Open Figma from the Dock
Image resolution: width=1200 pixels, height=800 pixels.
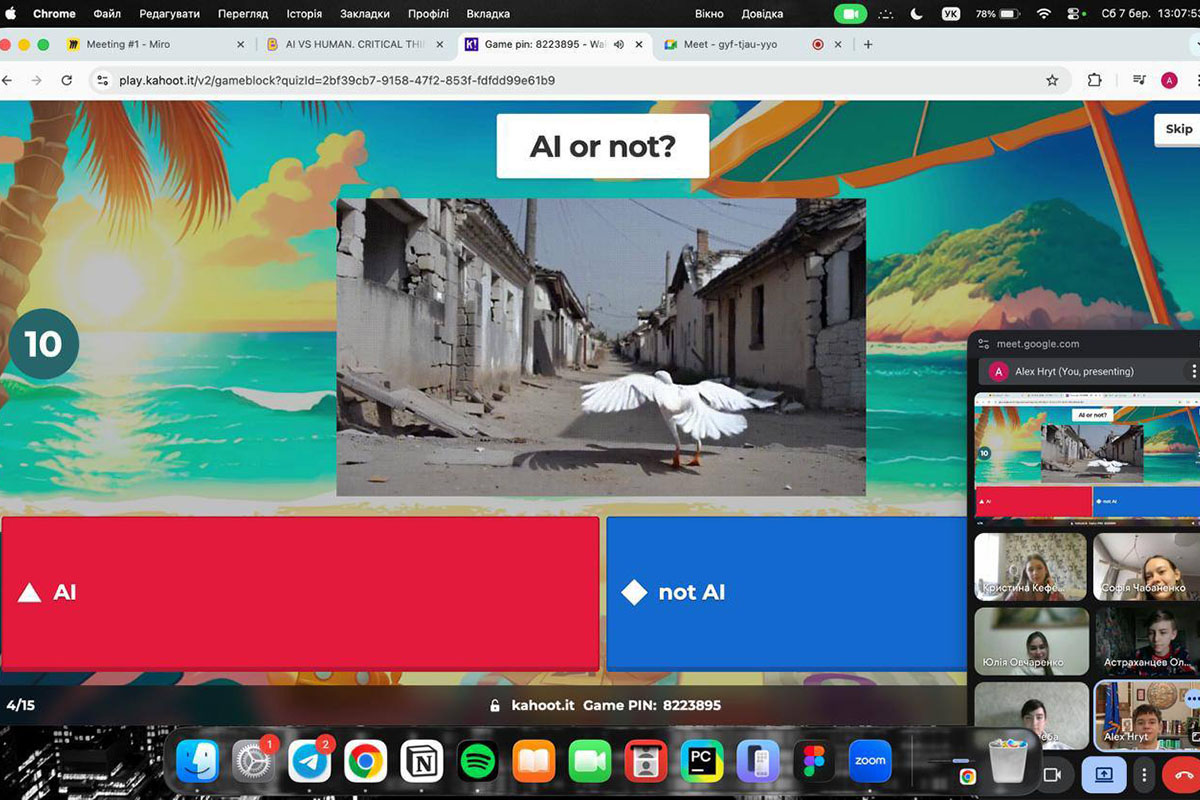coord(814,762)
